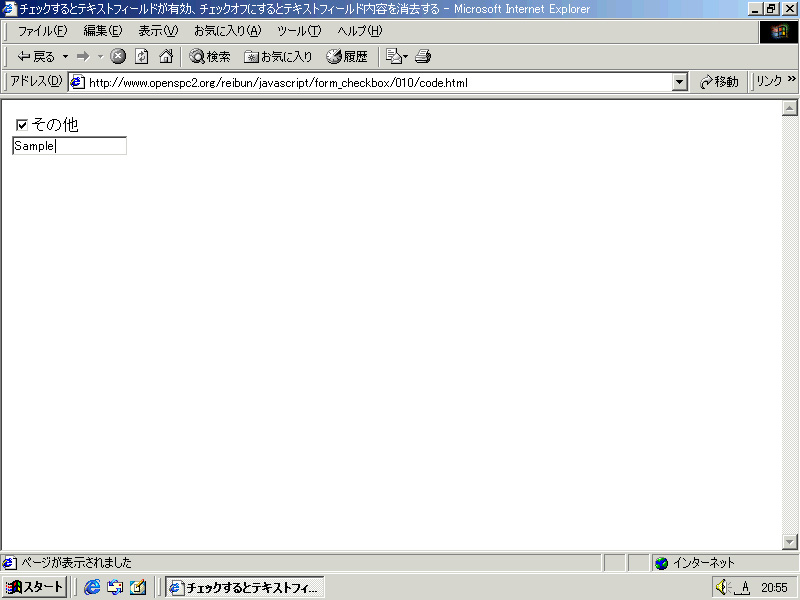This screenshot has width=800, height=600.
Task: Launch Internet Explorer from quick launch
Action: pos(92,587)
